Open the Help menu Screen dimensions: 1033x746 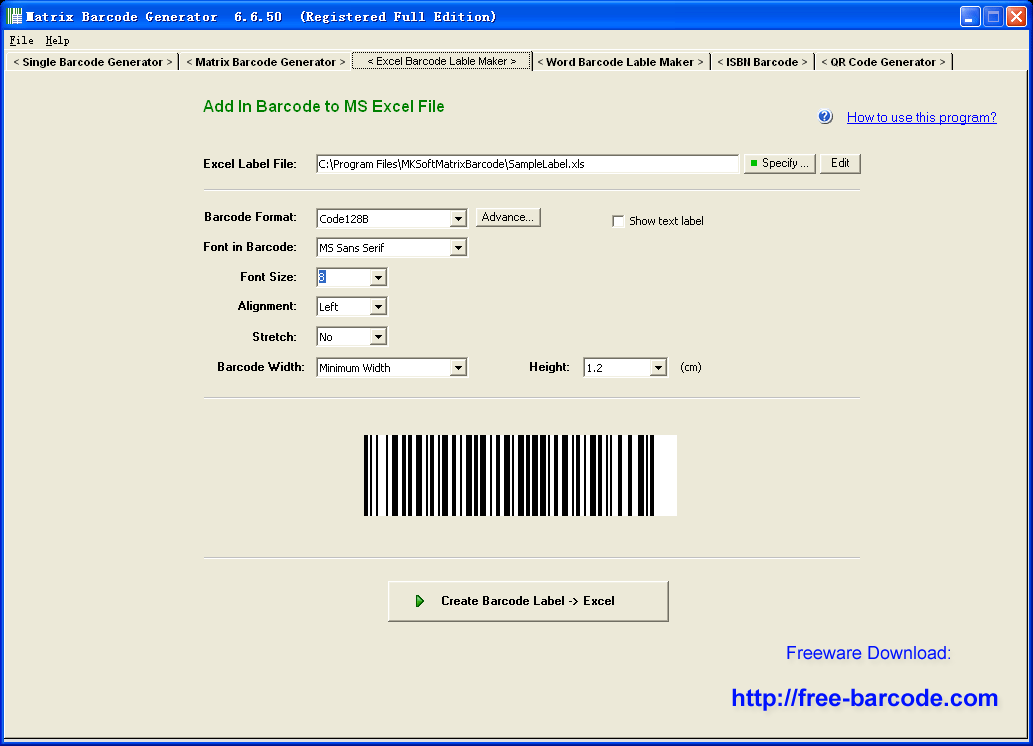point(57,40)
